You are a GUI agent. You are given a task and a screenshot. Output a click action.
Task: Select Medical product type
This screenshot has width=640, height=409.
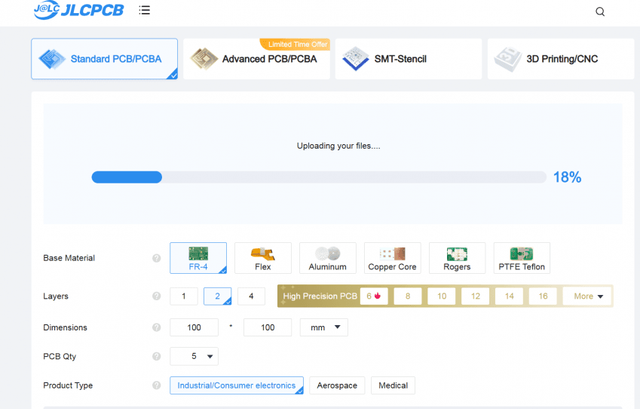[392, 385]
